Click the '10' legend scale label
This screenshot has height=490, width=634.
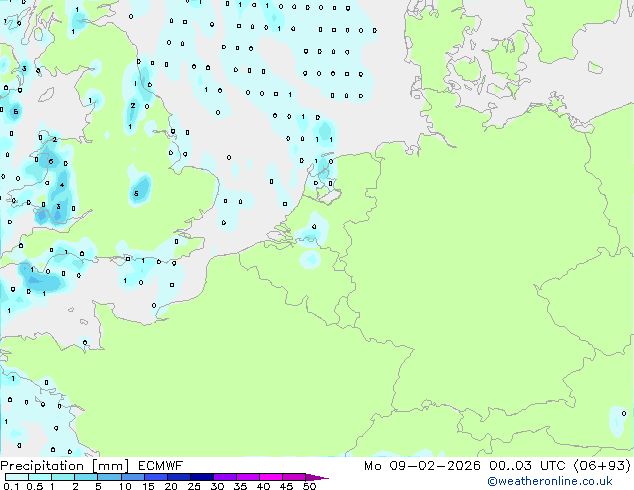pos(125,486)
